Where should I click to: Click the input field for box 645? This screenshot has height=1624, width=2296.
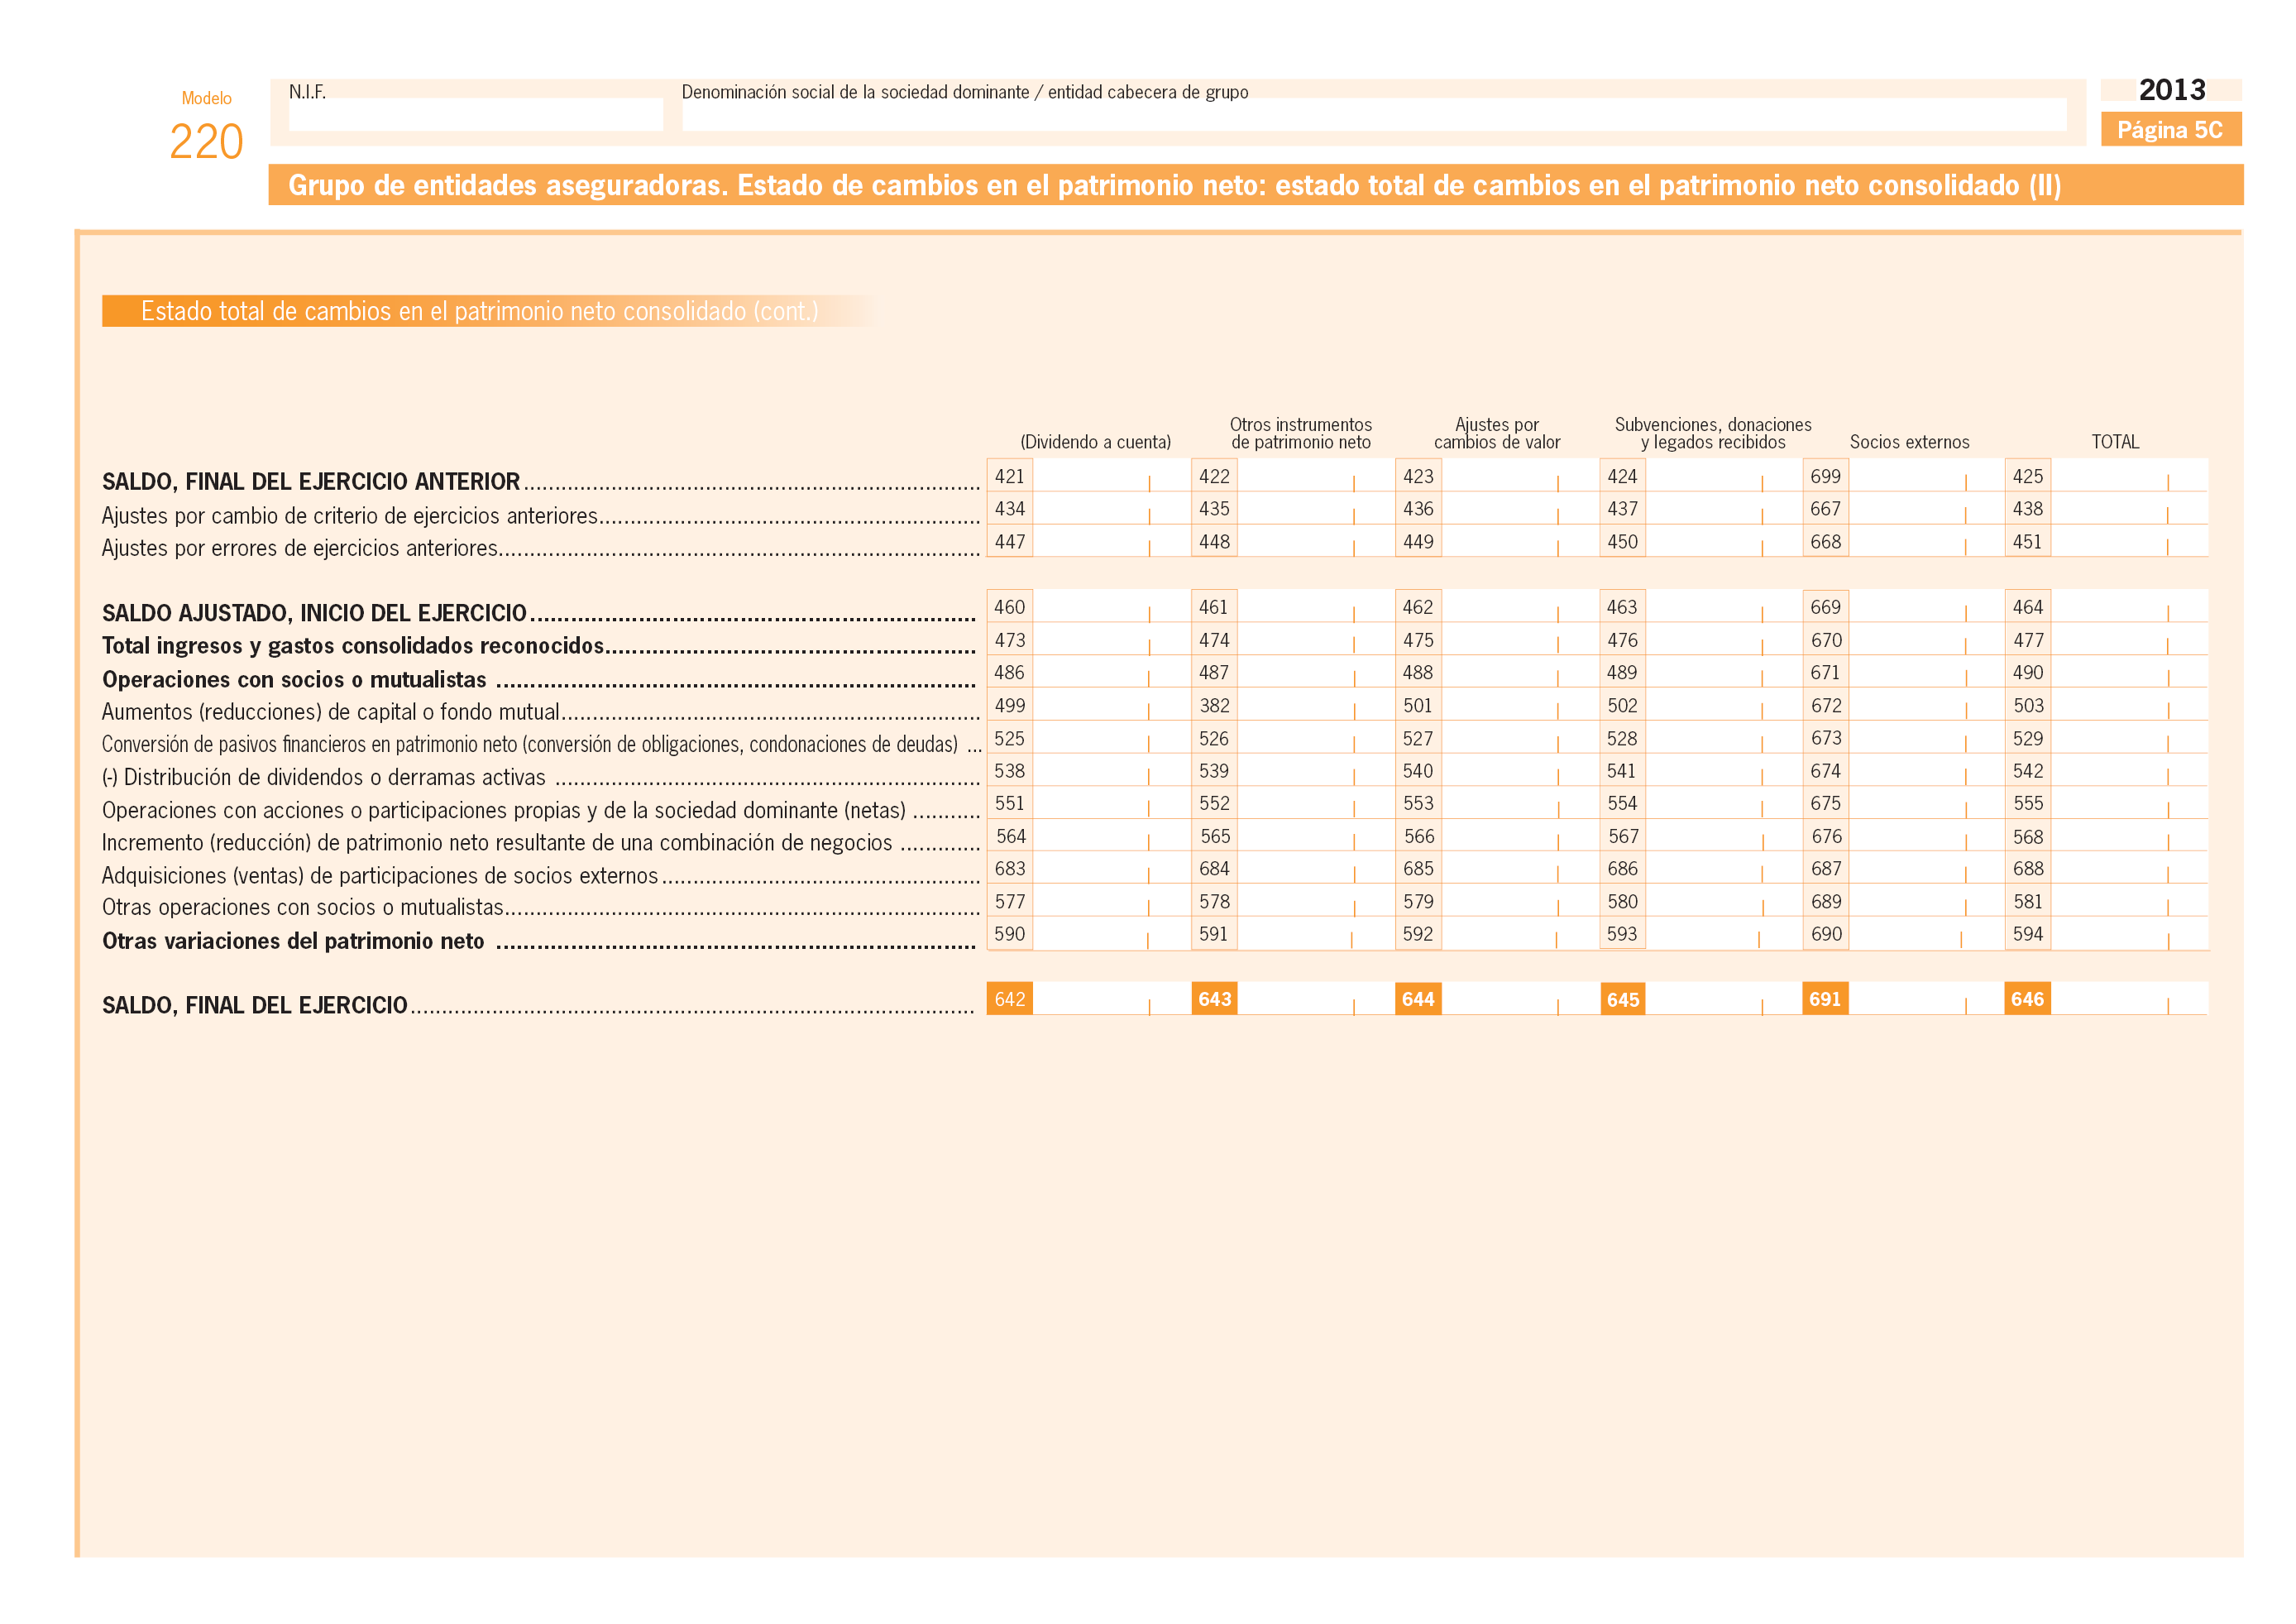coord(1723,998)
